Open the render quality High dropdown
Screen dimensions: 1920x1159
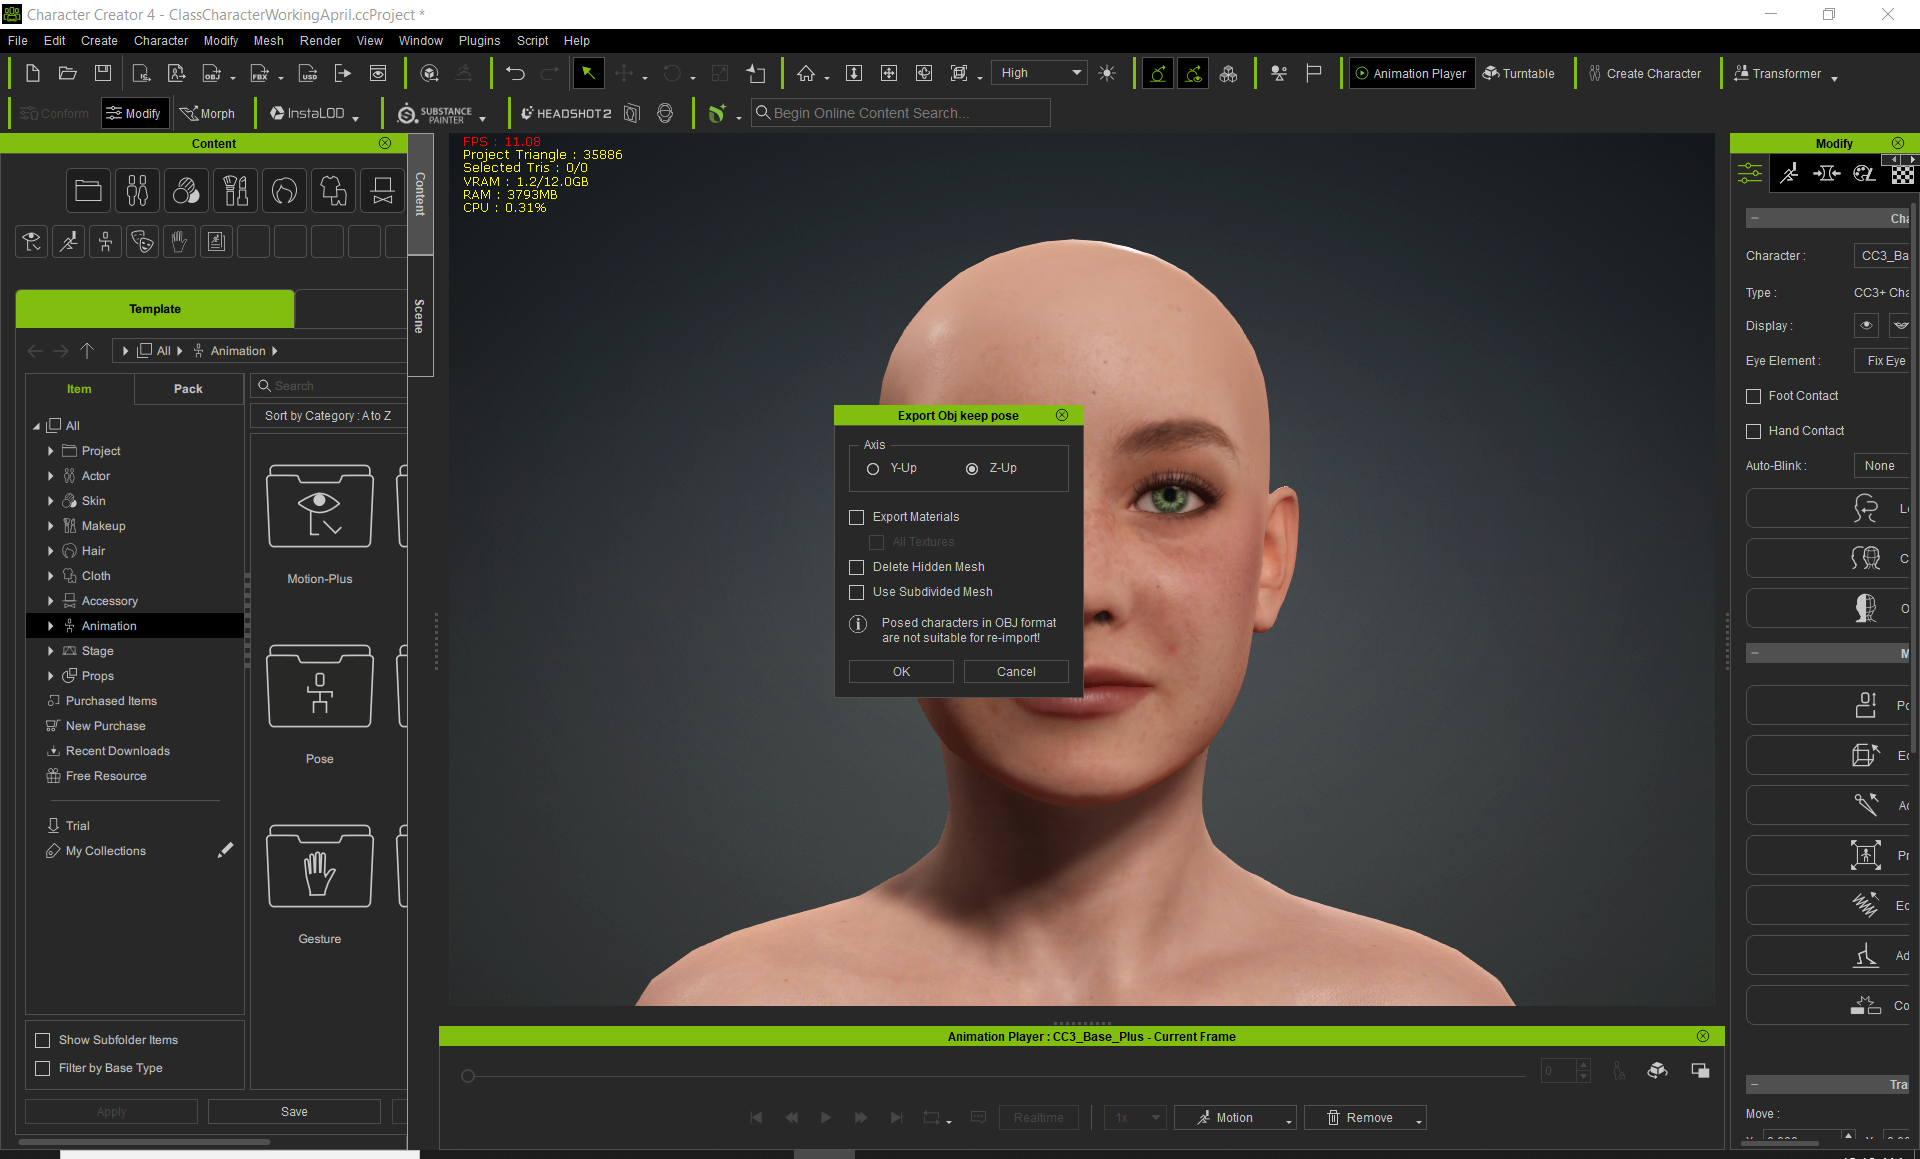1040,73
